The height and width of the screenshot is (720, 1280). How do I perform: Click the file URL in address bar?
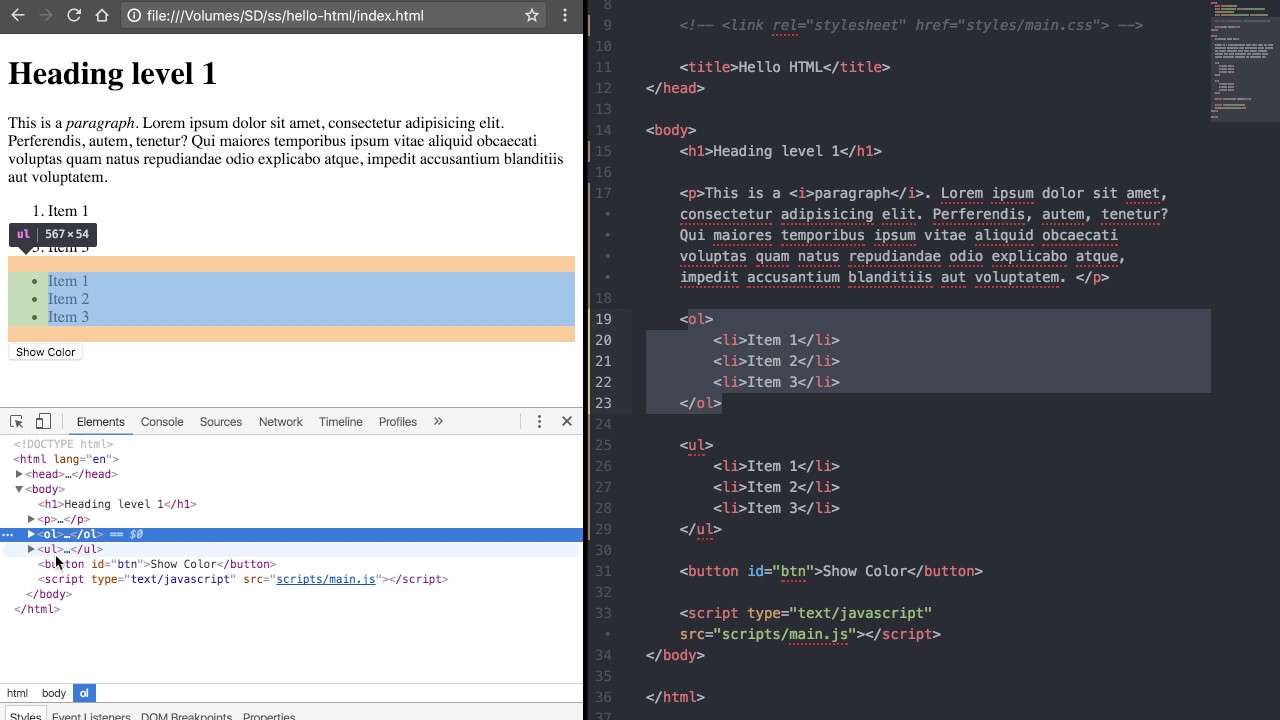coord(285,15)
